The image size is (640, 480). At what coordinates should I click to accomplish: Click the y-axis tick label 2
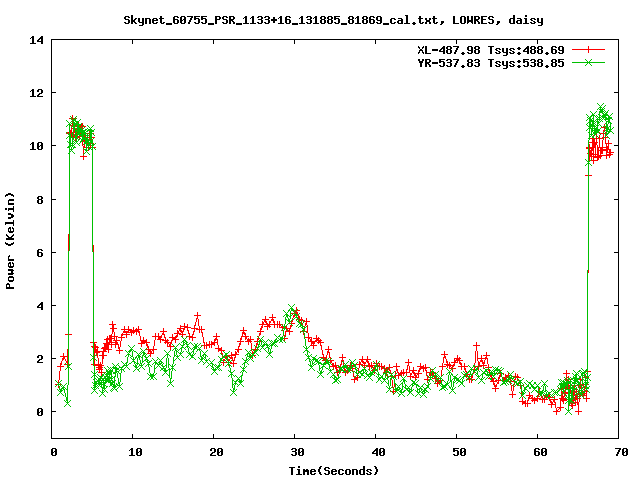(40, 359)
